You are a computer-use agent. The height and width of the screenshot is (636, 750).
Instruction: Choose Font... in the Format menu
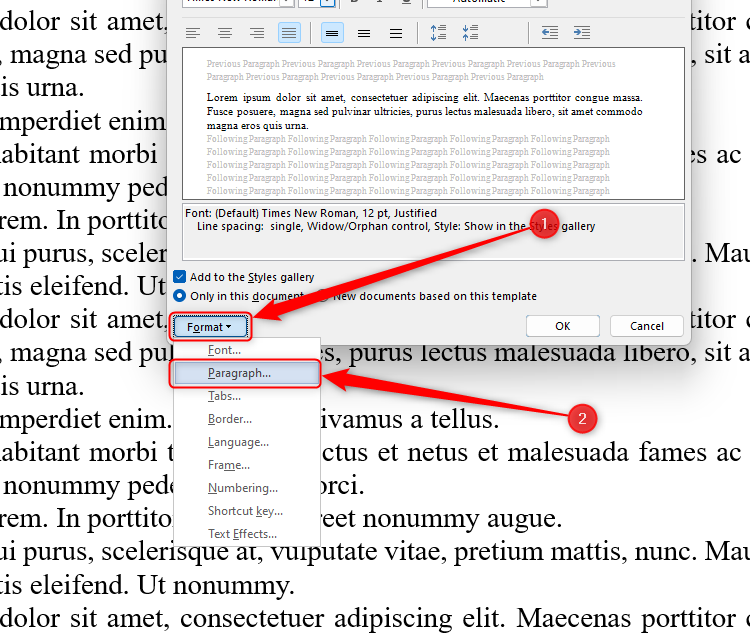click(x=223, y=350)
